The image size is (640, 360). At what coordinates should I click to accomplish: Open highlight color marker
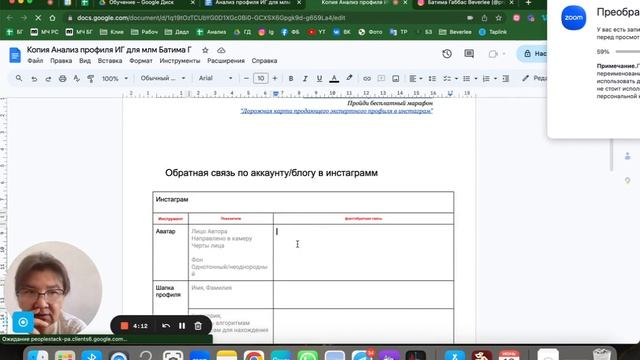(349, 78)
